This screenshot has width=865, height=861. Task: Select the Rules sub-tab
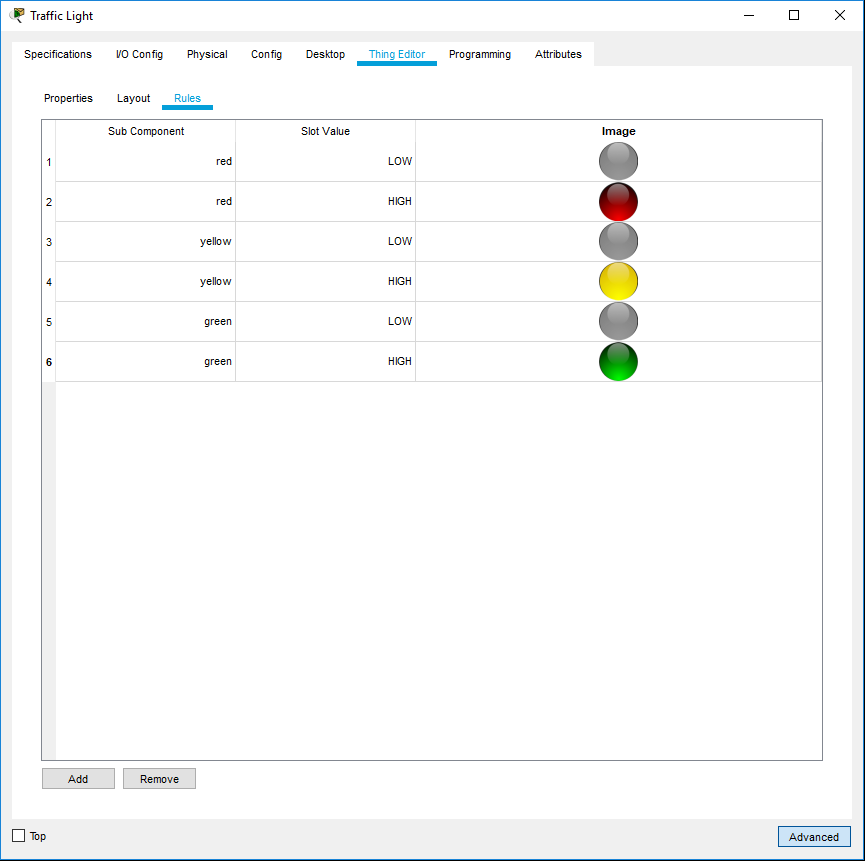(x=188, y=98)
